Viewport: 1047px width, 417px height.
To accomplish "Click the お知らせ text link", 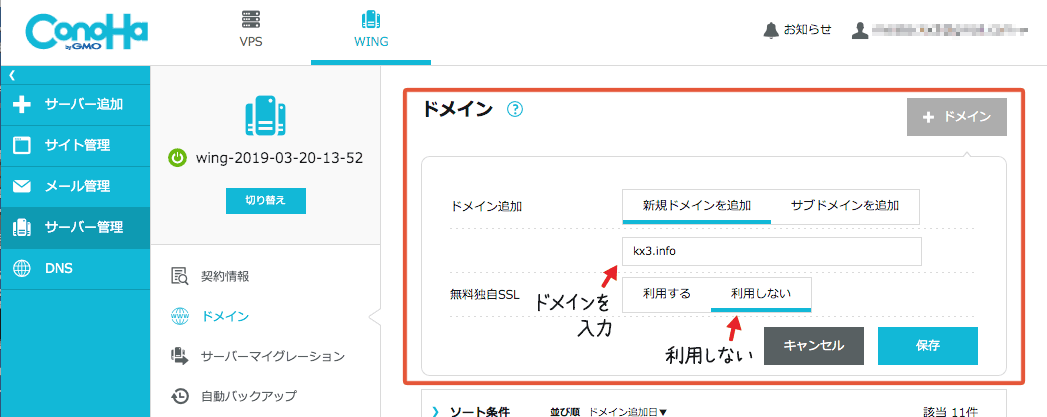I will (x=807, y=29).
